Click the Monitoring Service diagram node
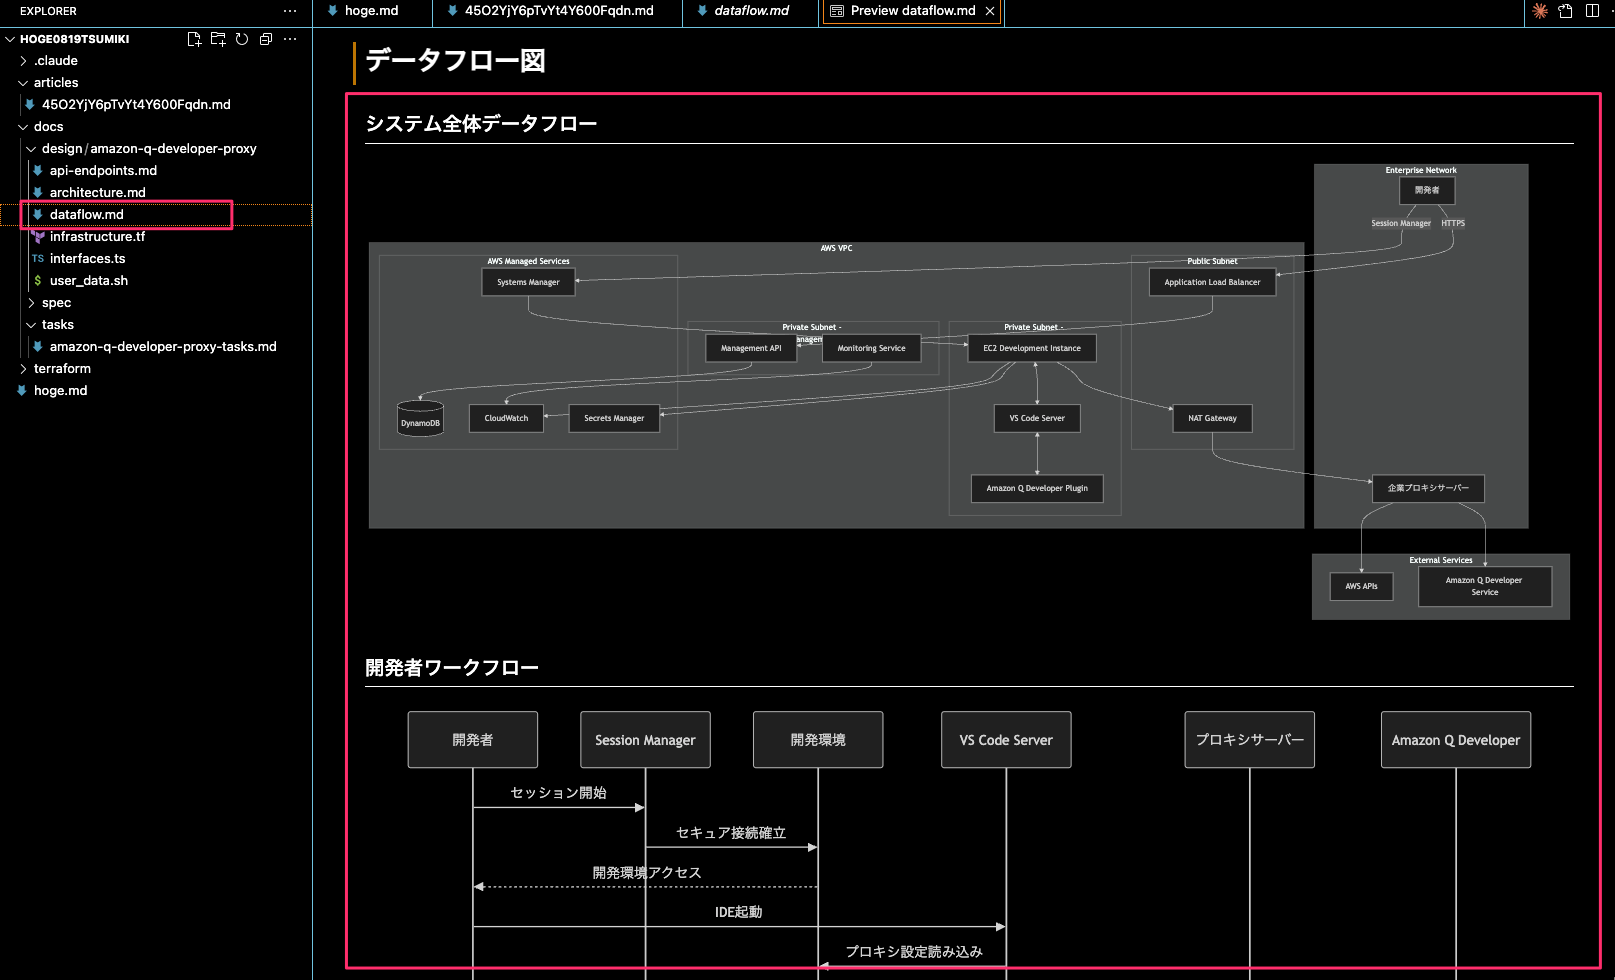1615x980 pixels. [871, 348]
